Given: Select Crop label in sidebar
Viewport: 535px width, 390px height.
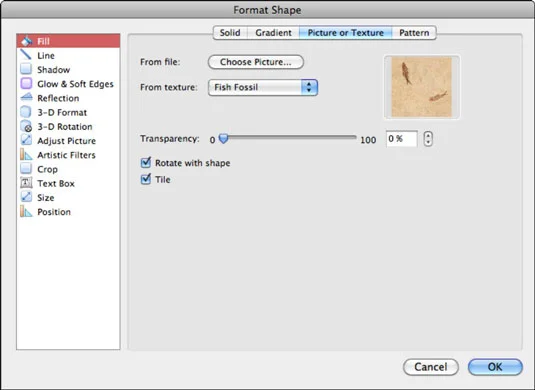Looking at the screenshot, I should (47, 169).
